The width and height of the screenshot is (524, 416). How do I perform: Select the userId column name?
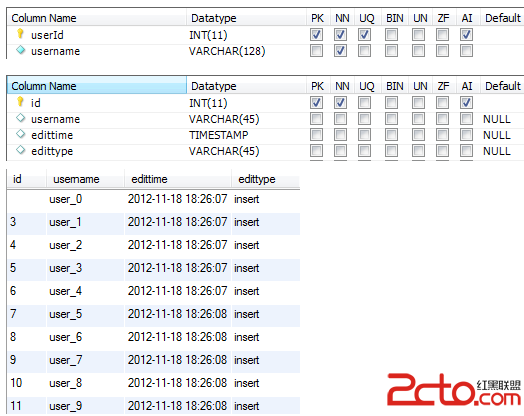[x=47, y=35]
